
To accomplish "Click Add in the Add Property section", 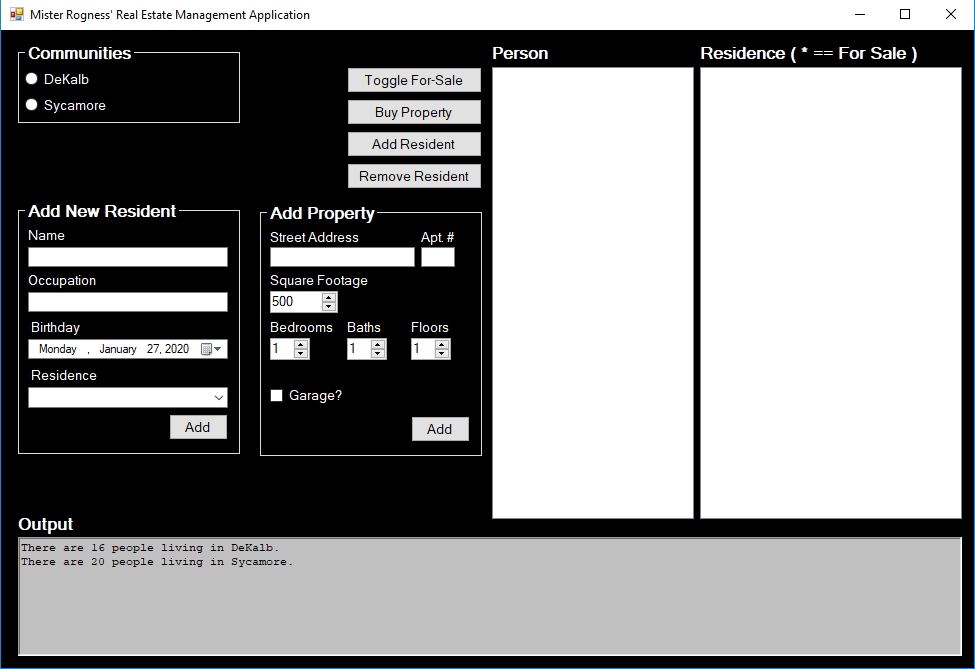I will [440, 428].
